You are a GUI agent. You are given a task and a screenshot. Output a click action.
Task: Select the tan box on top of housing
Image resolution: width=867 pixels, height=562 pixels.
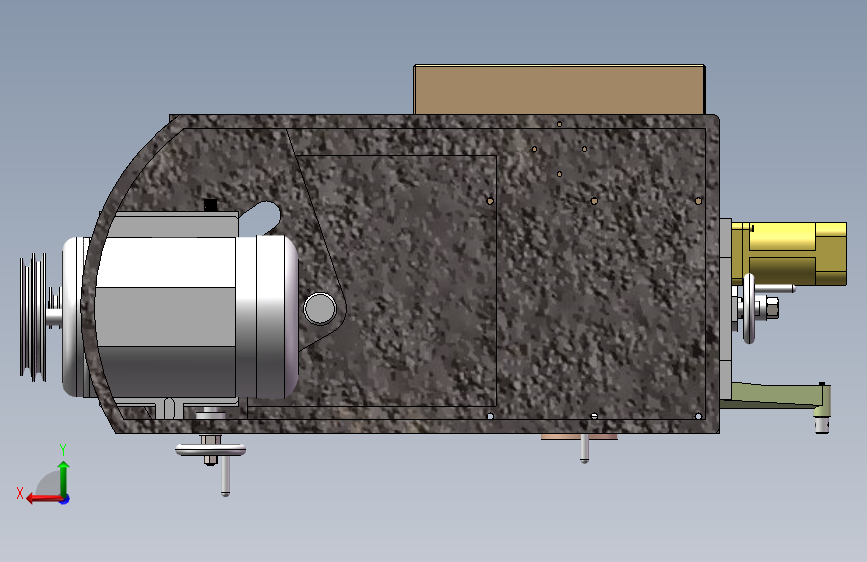pos(559,90)
